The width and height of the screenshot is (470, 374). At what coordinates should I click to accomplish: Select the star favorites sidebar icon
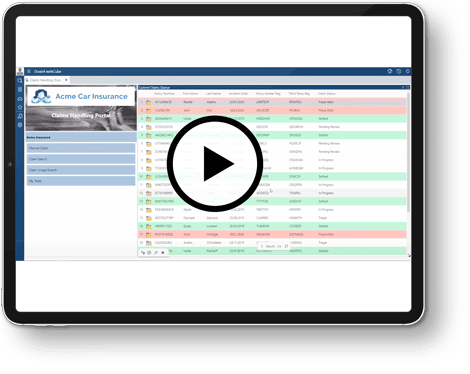click(x=20, y=107)
